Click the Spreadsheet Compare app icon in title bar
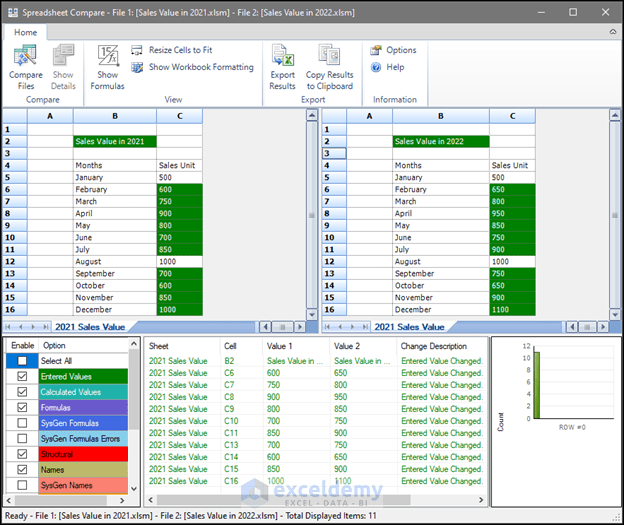This screenshot has width=624, height=525. tap(13, 12)
